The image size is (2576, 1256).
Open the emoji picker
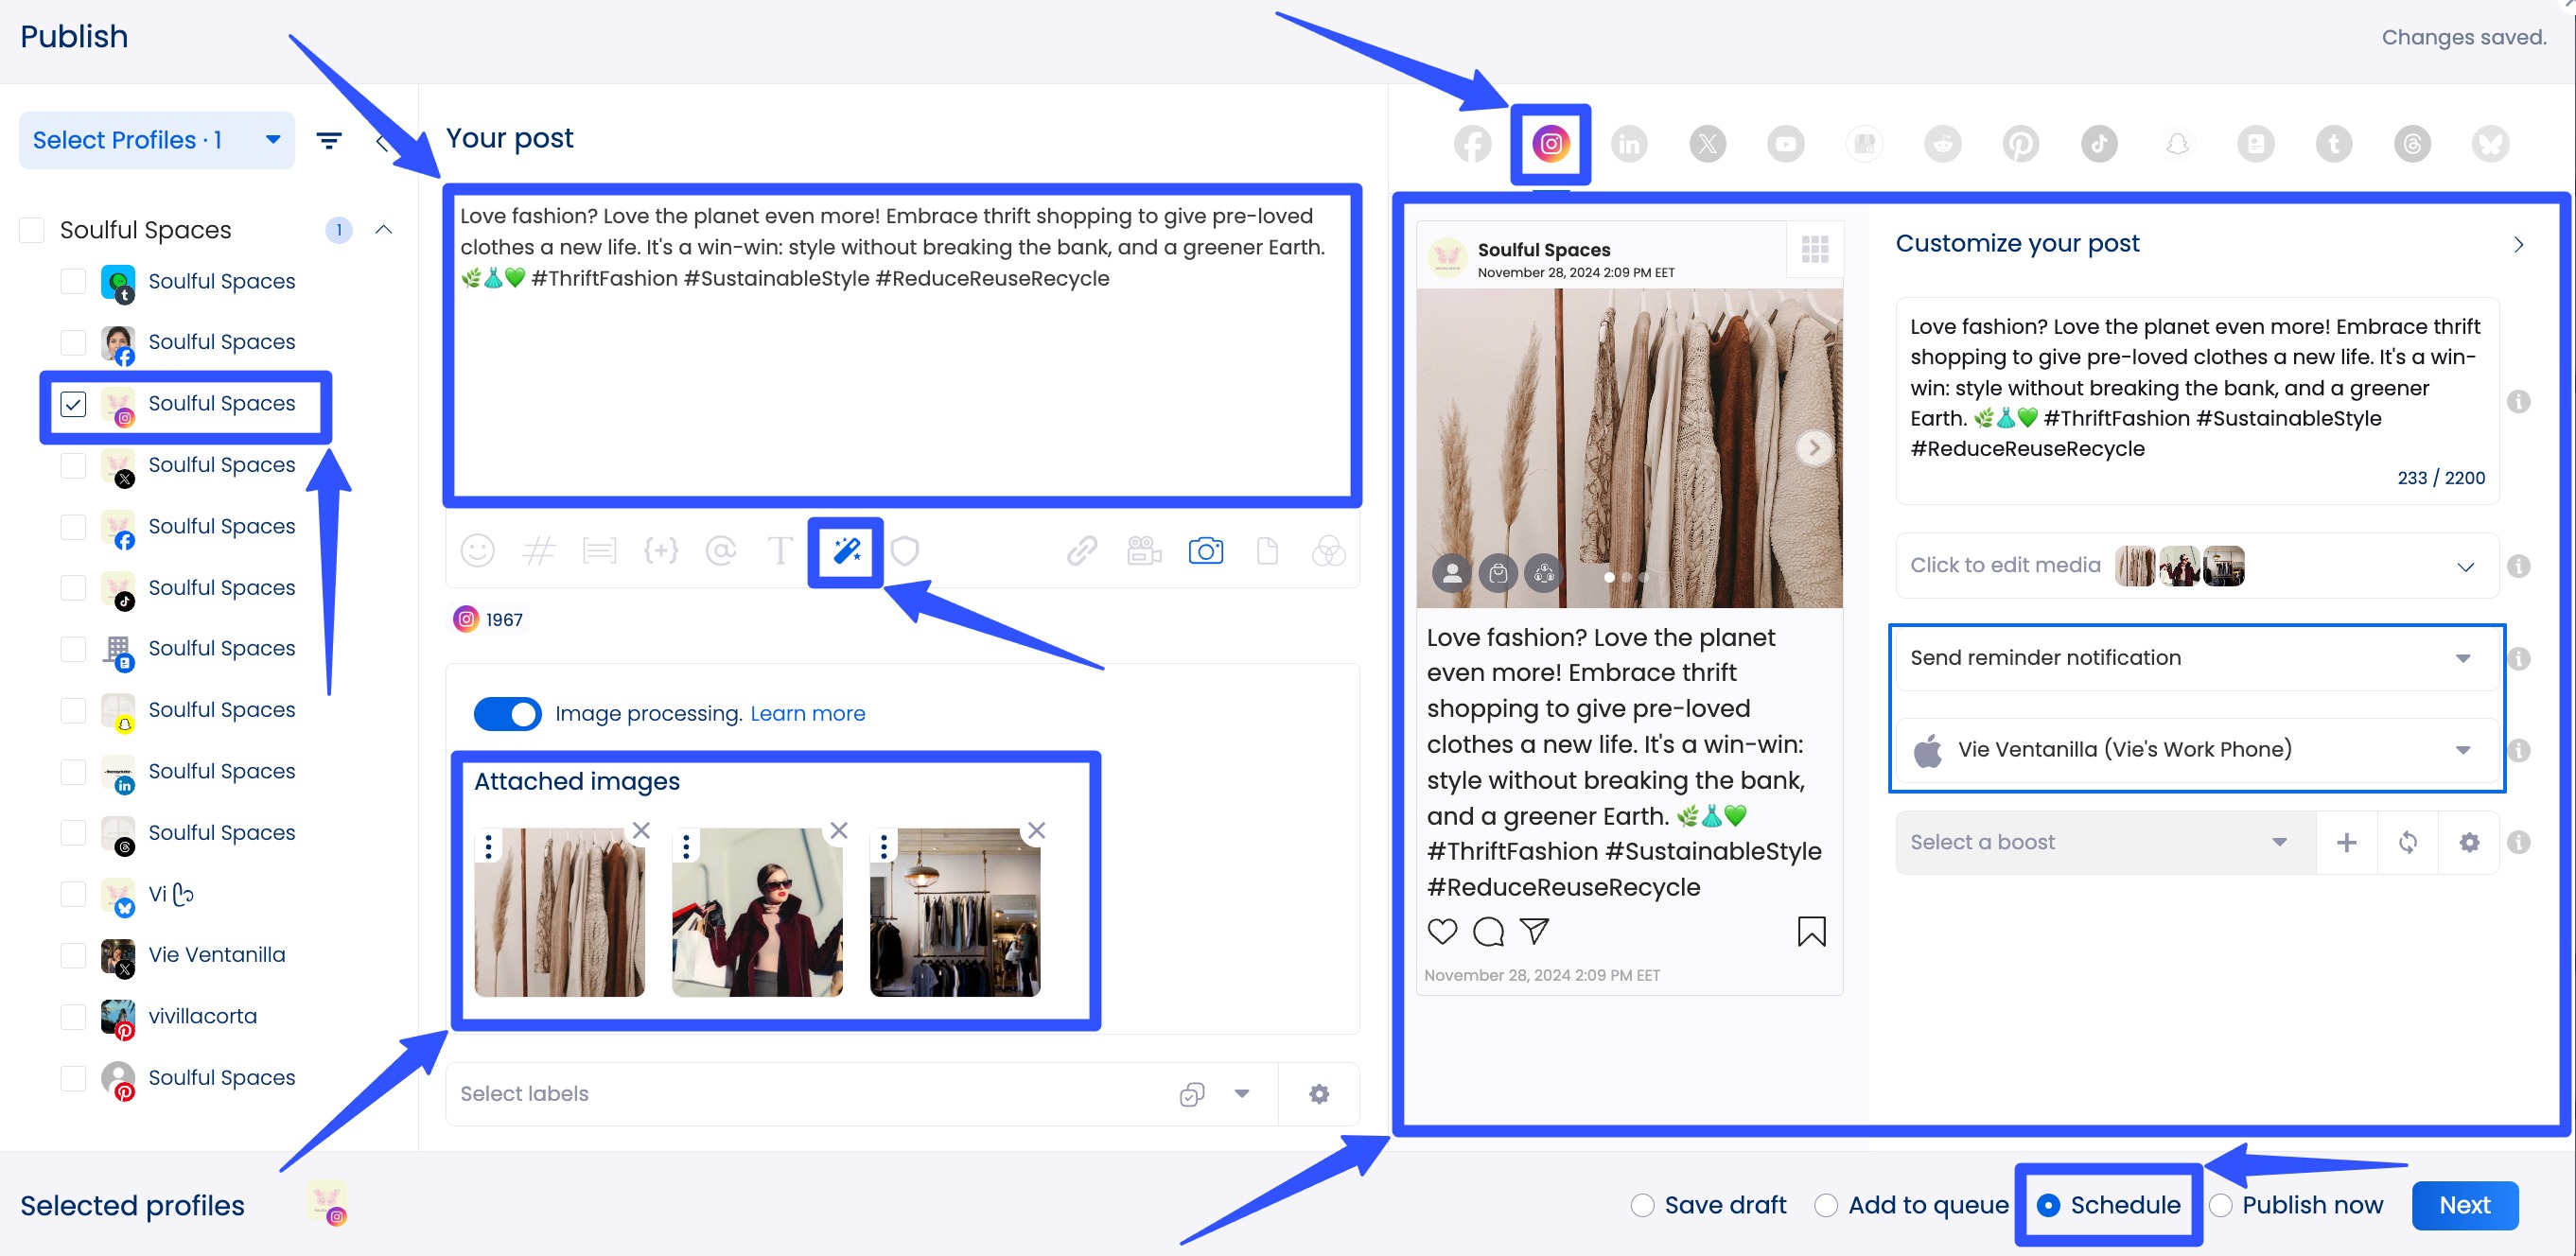[x=477, y=550]
